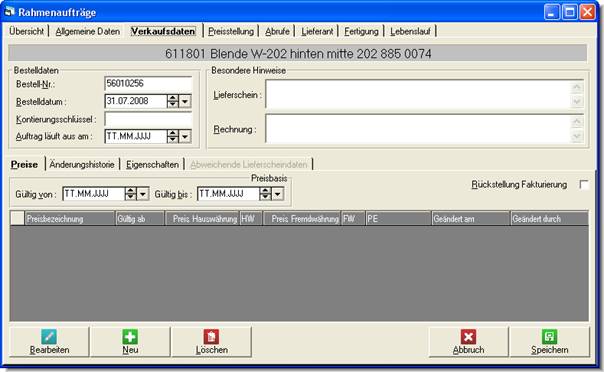Viewport: 604px width, 372px height.
Task: Click the red X Abbruch icon
Action: click(x=468, y=337)
